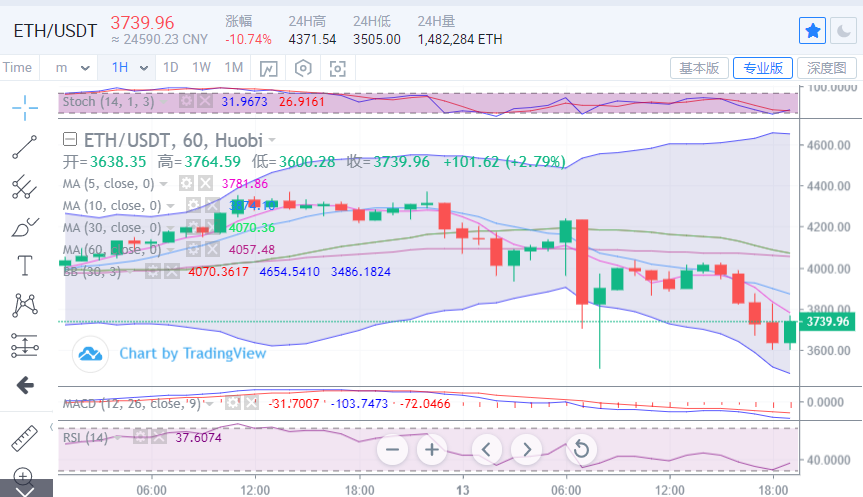The image size is (863, 497).
Task: Expand the MA 10 dropdown arrow
Action: point(171,206)
